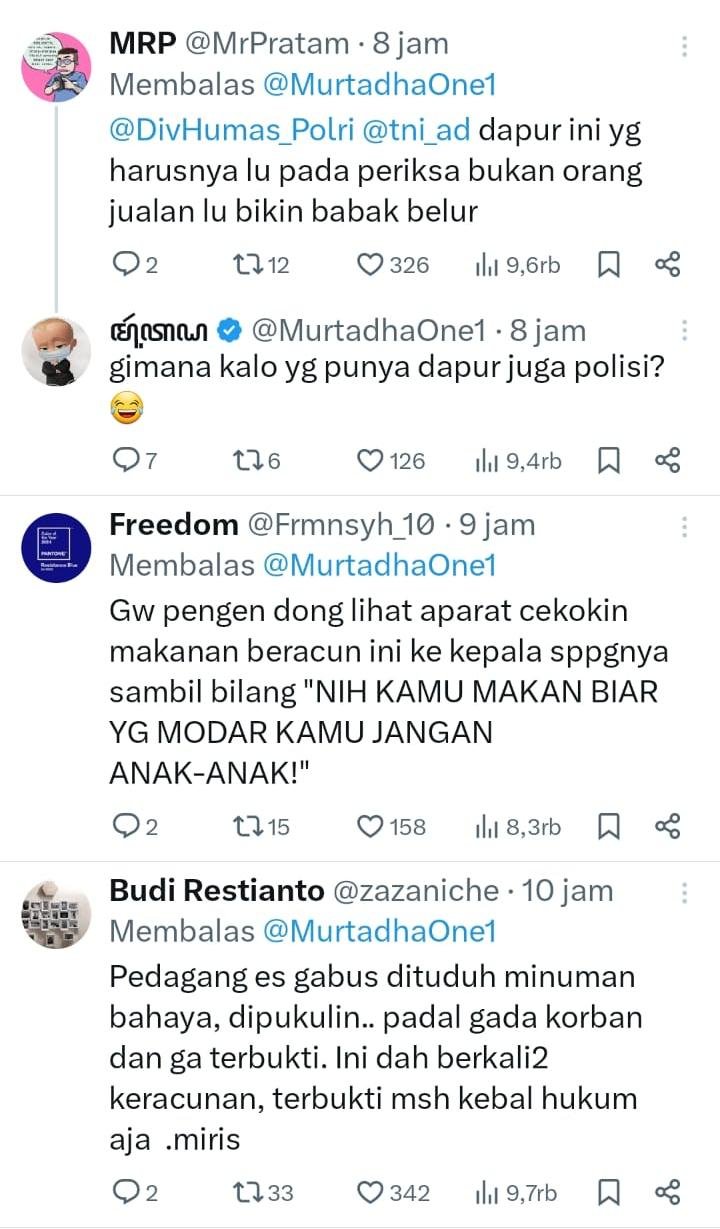Open more options on MRP's tweet
720x1229 pixels.
[685, 47]
